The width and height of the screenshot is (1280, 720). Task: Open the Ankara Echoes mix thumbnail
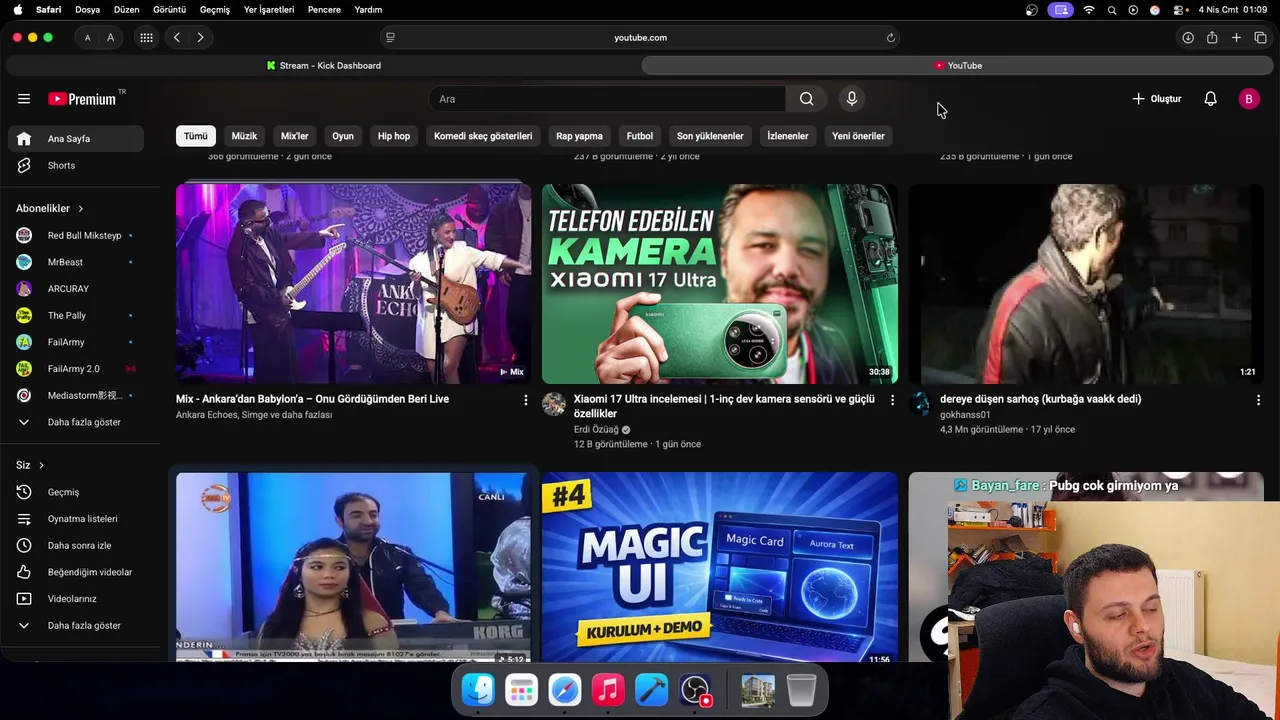[x=353, y=283]
